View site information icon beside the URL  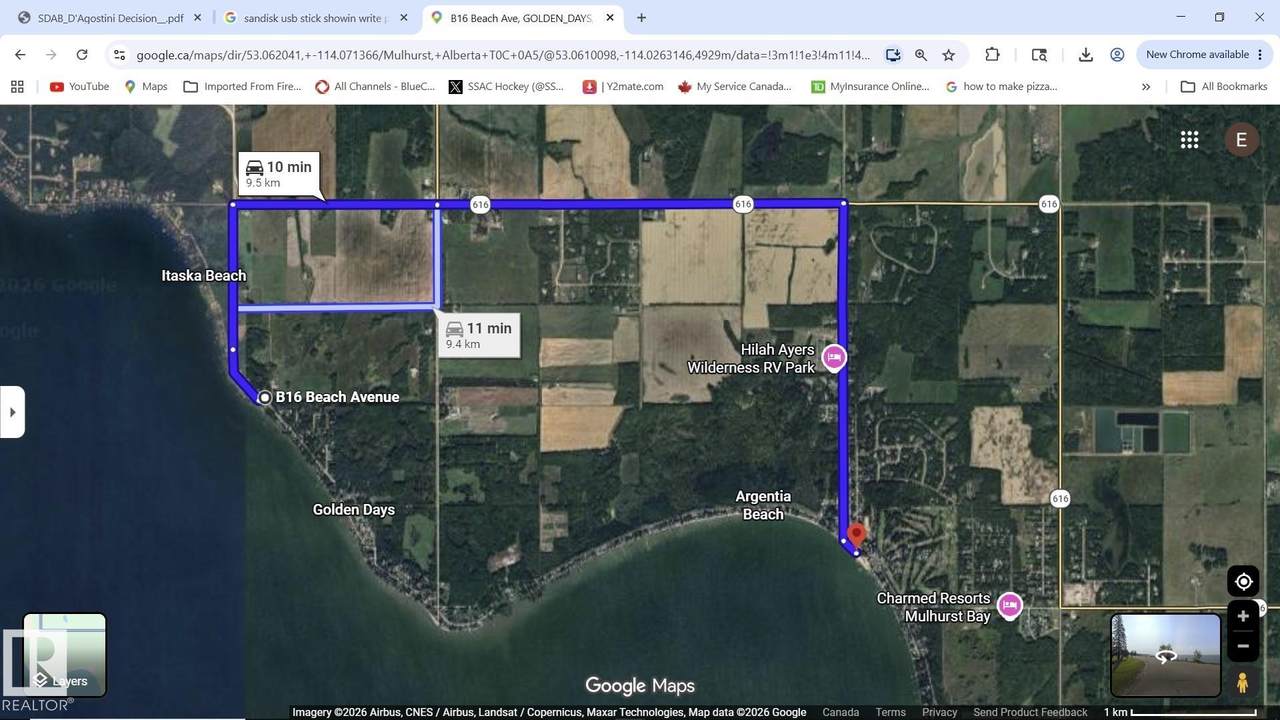119,55
